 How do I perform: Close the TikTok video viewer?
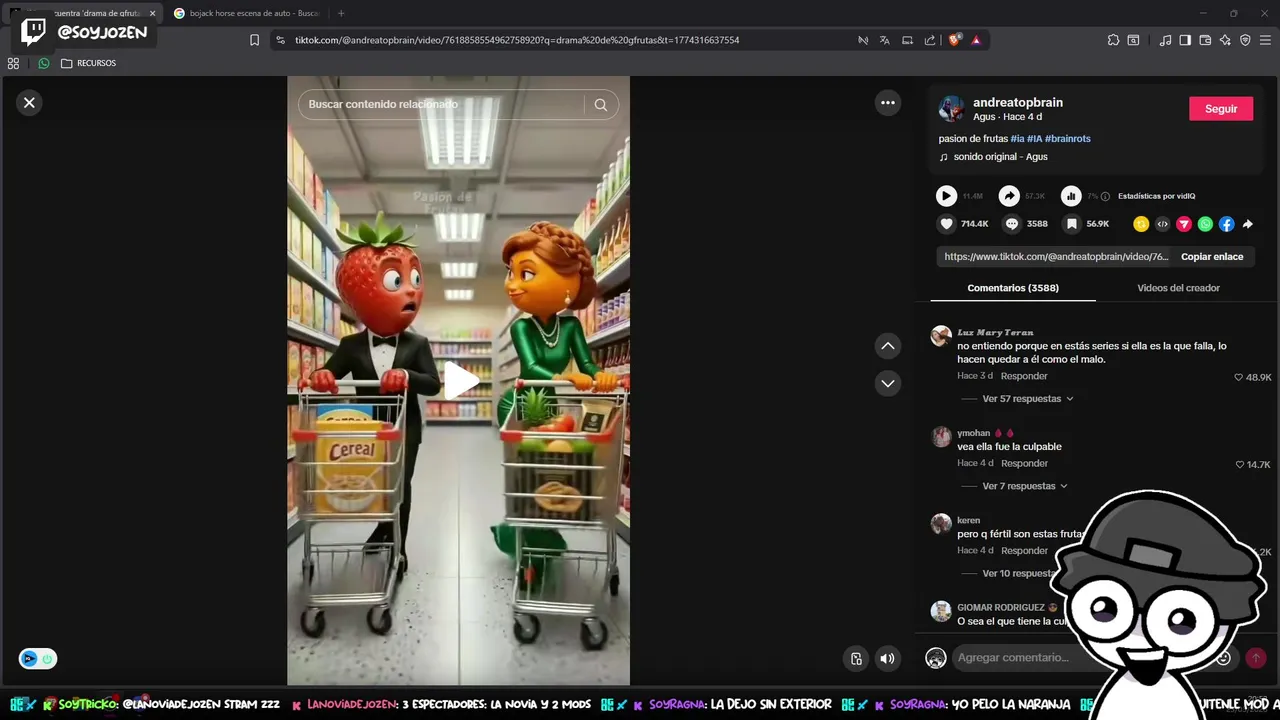pos(29,102)
